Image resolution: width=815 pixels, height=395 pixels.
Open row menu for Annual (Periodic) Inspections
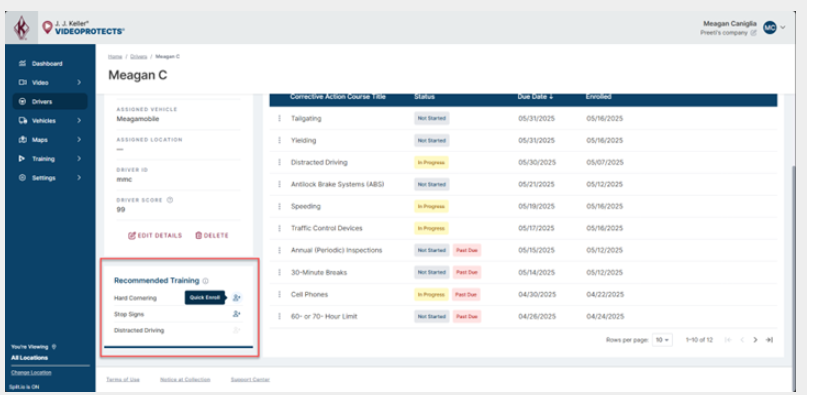tap(279, 250)
